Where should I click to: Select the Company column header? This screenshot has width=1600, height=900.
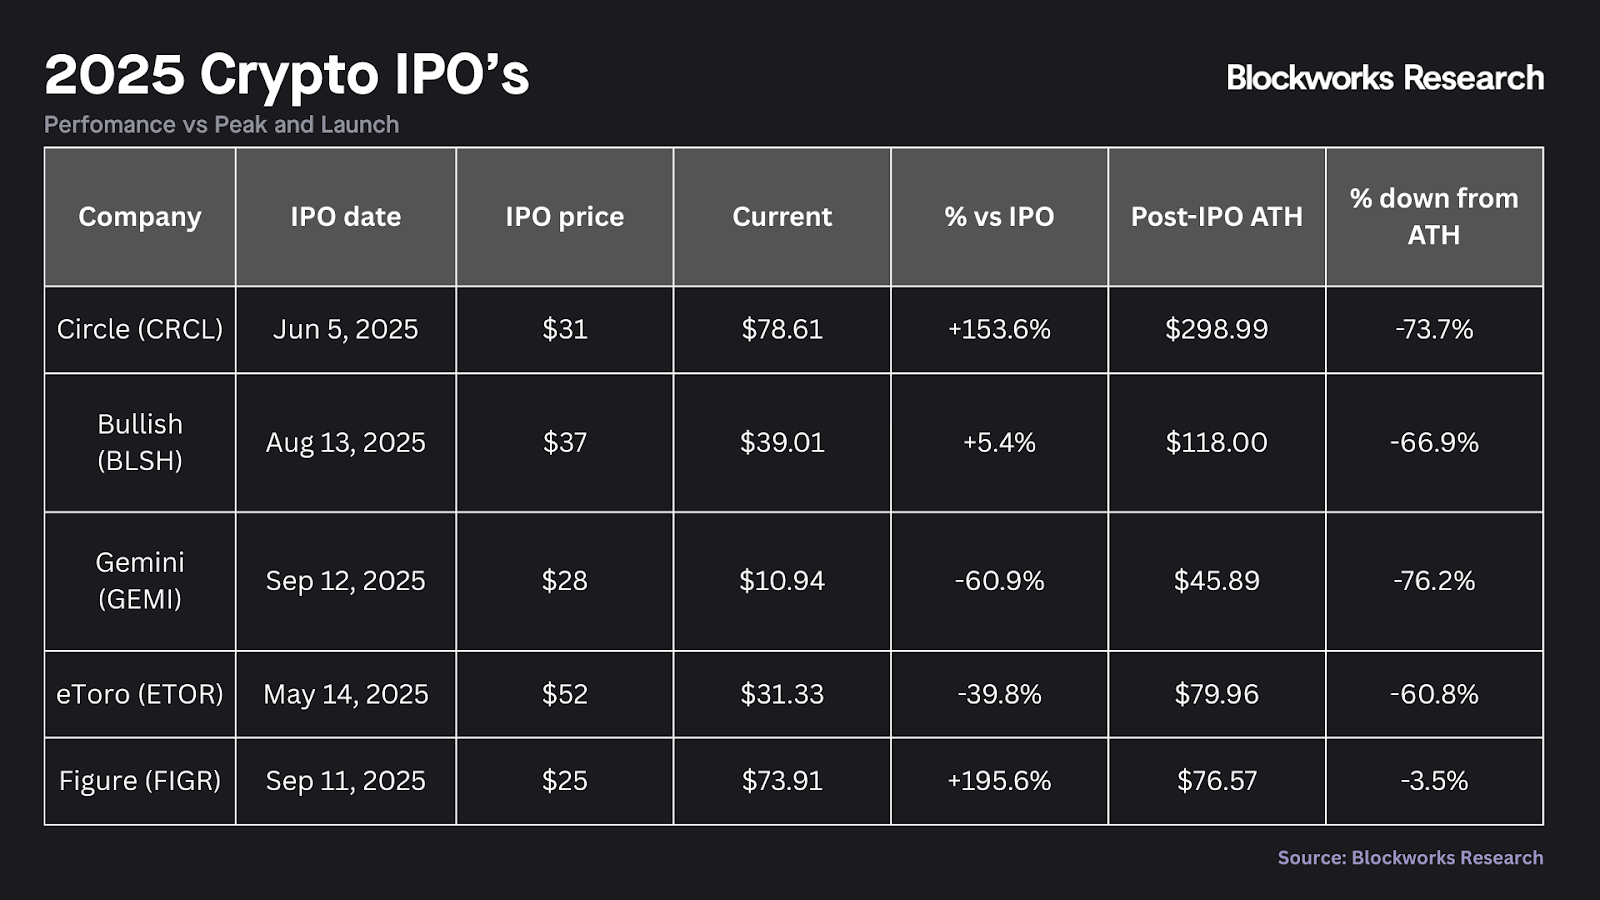(140, 217)
